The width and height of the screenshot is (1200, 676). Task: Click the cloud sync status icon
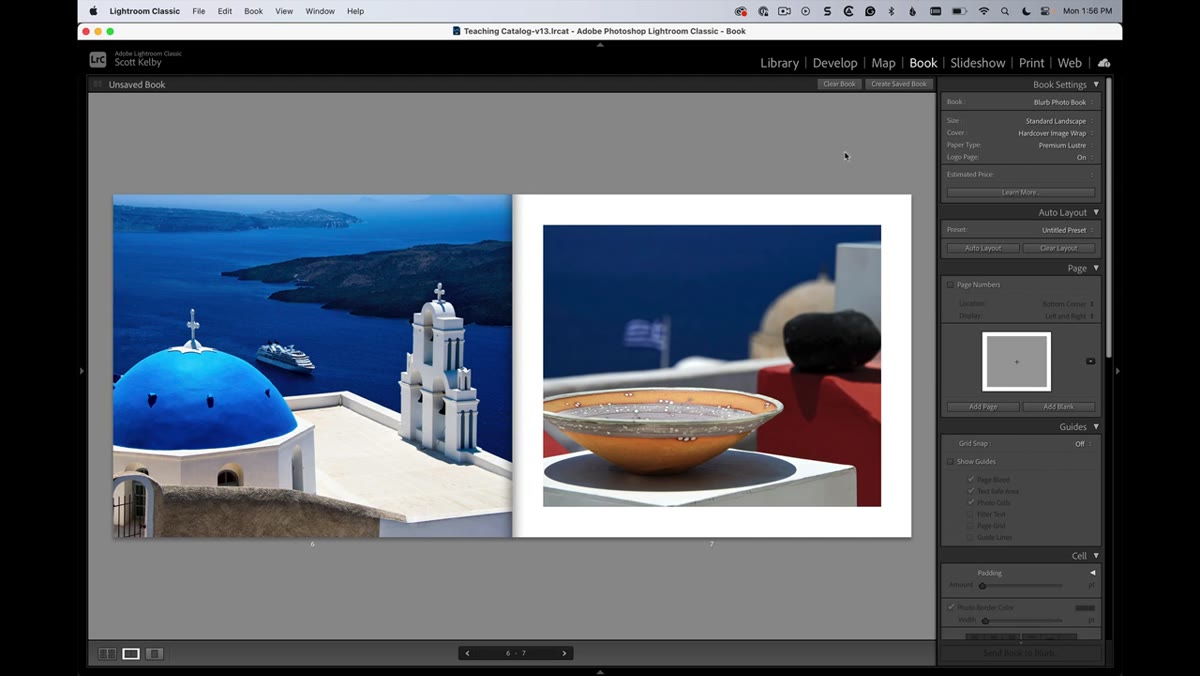pyautogui.click(x=1104, y=63)
